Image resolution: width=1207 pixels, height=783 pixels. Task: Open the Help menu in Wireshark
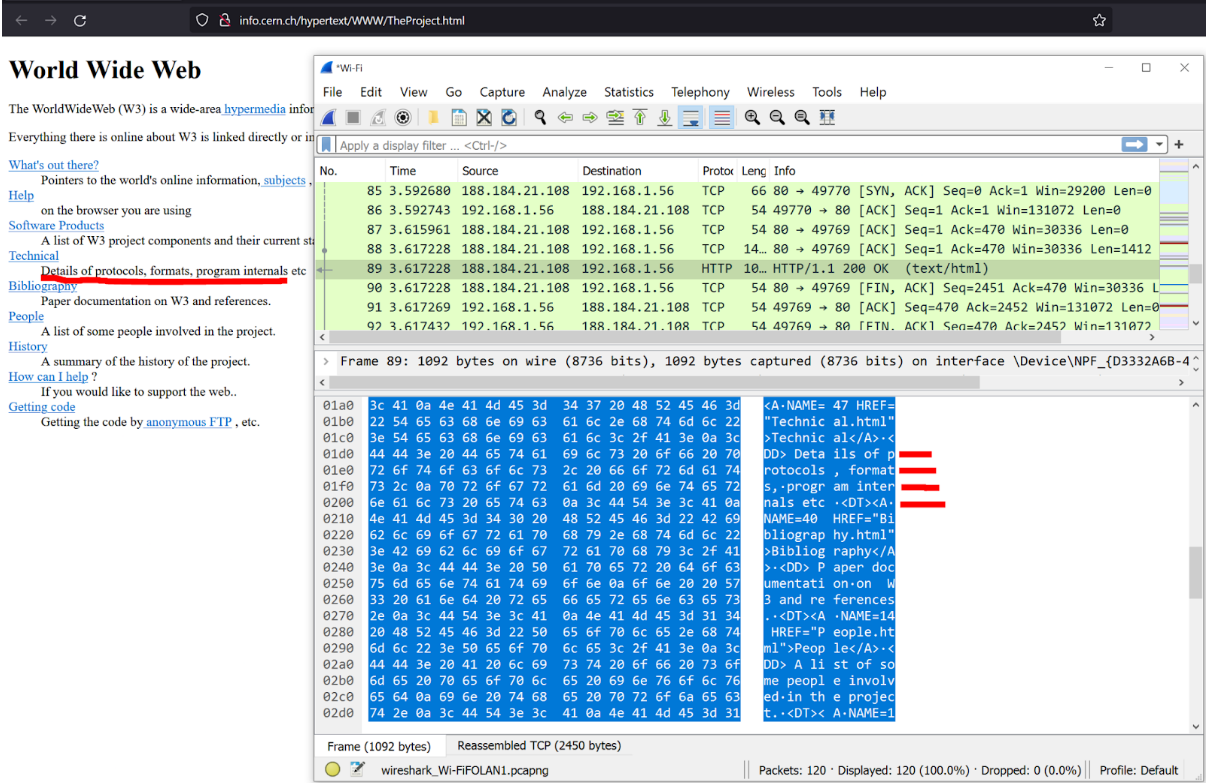coord(873,92)
